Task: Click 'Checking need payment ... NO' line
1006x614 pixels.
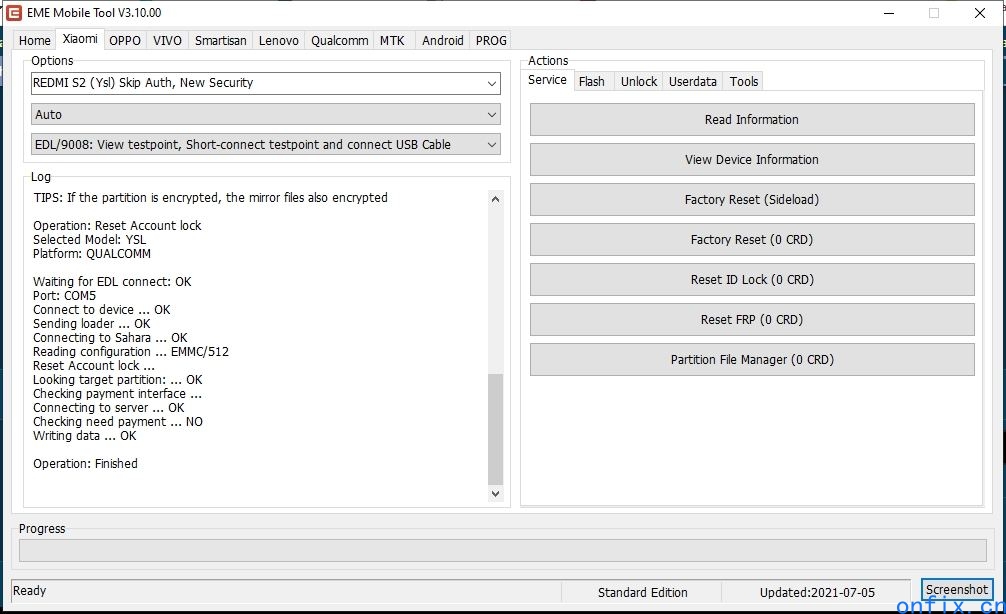Action: 118,422
